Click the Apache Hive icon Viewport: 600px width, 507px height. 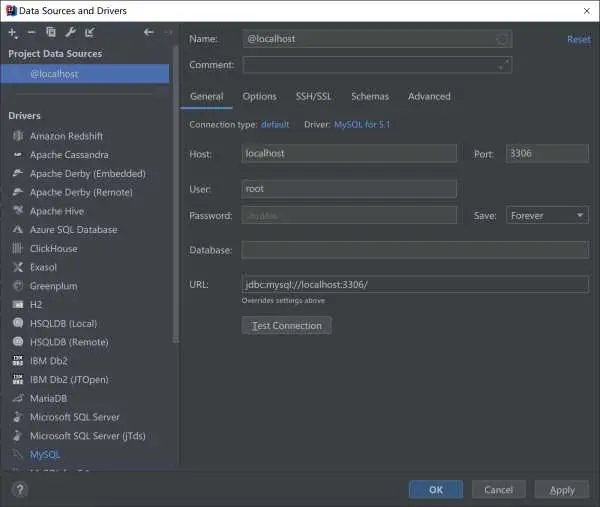[x=18, y=210]
